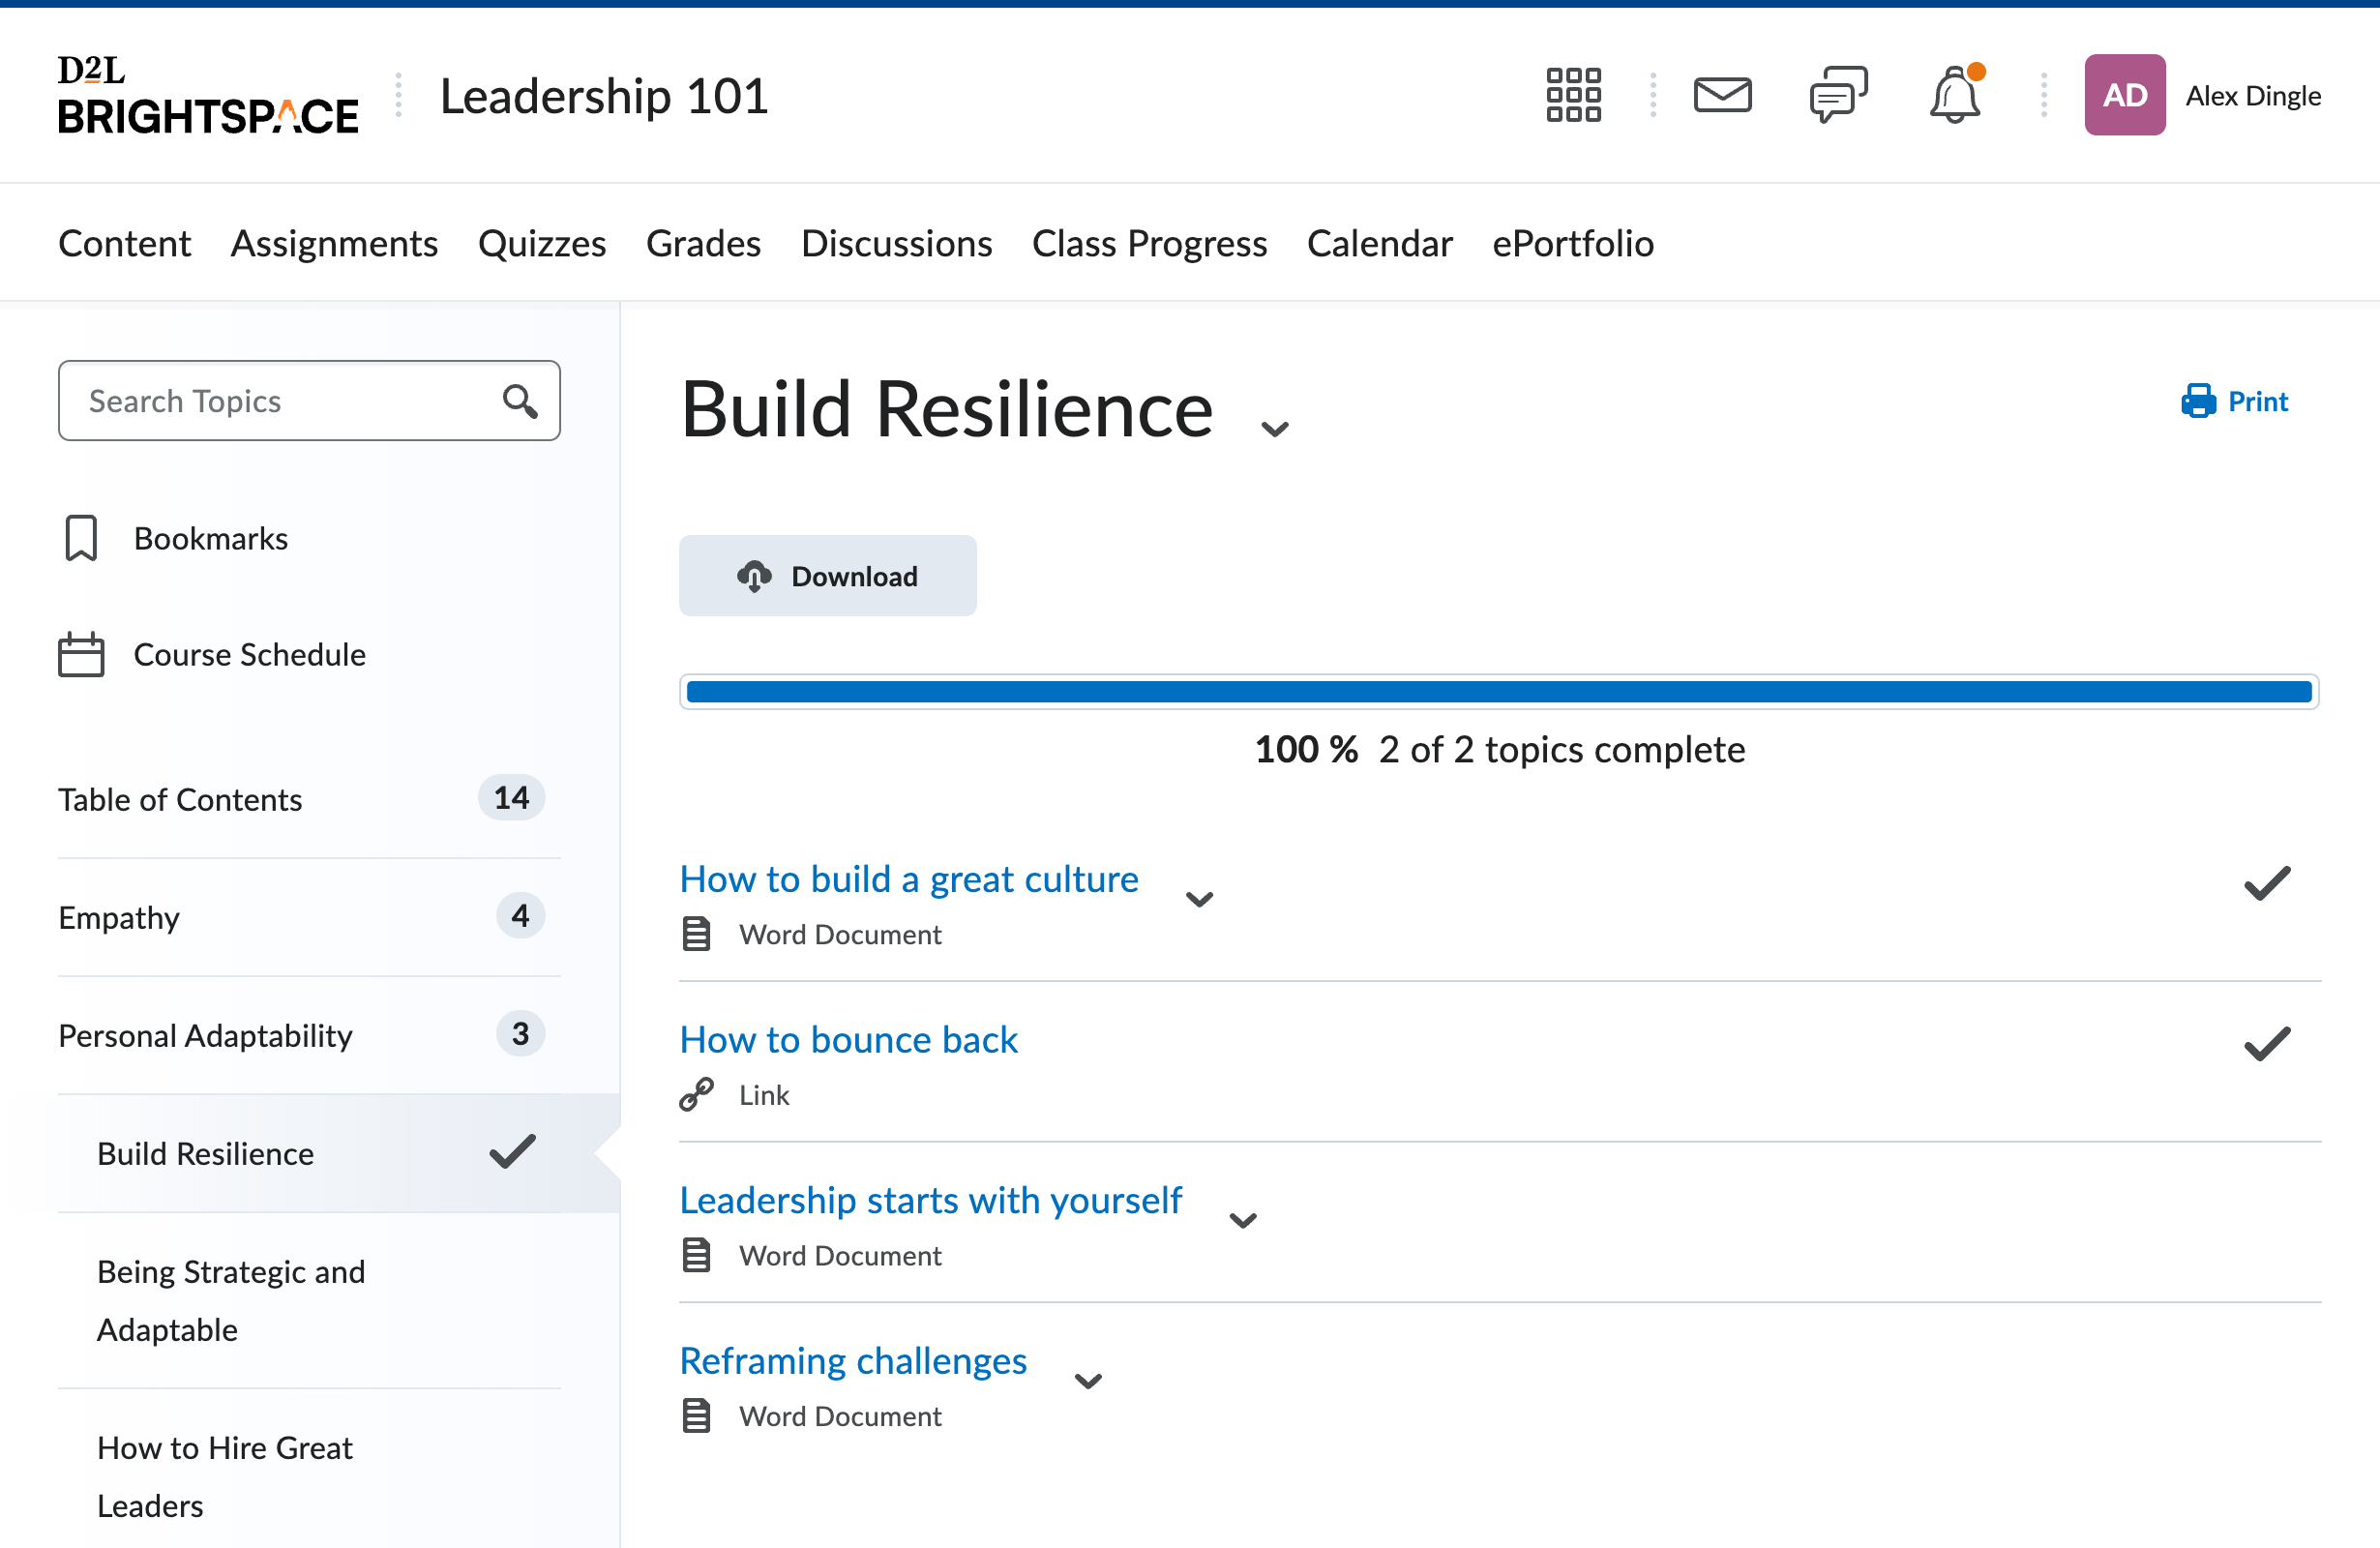Expand the Build Resilience title dropdown
The width and height of the screenshot is (2380, 1548).
point(1274,429)
